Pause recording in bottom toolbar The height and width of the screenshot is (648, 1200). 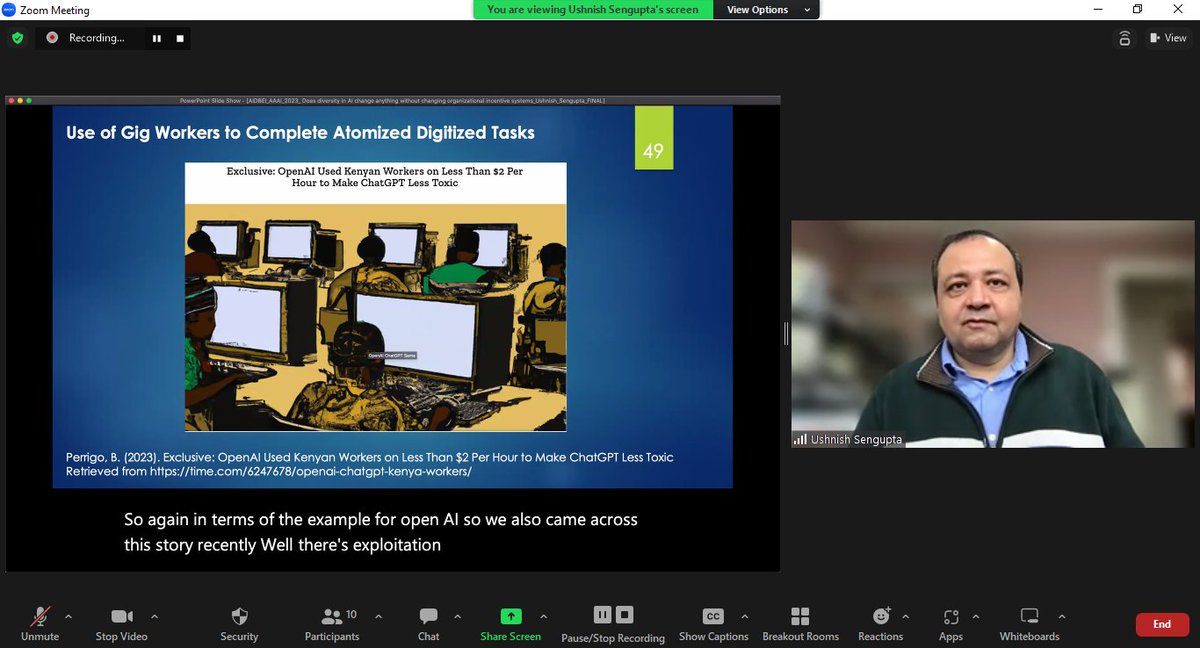(602, 615)
